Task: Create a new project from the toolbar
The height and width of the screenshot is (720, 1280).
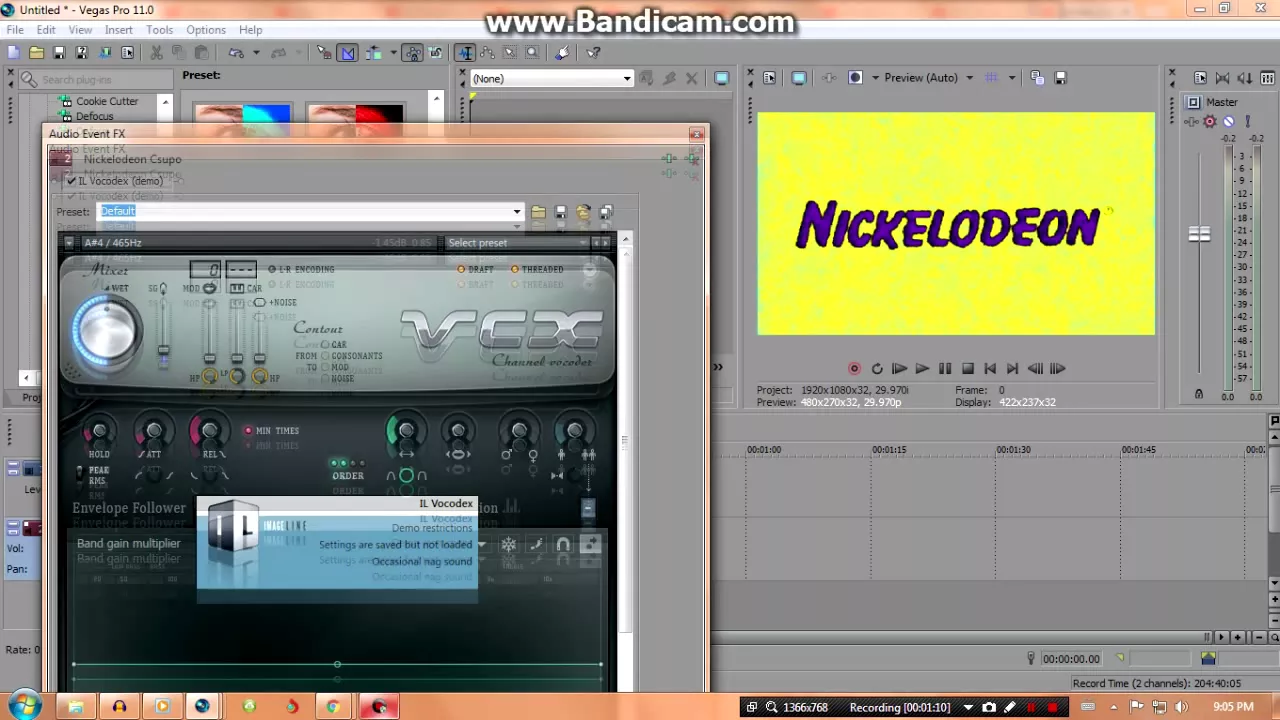Action: (14, 53)
